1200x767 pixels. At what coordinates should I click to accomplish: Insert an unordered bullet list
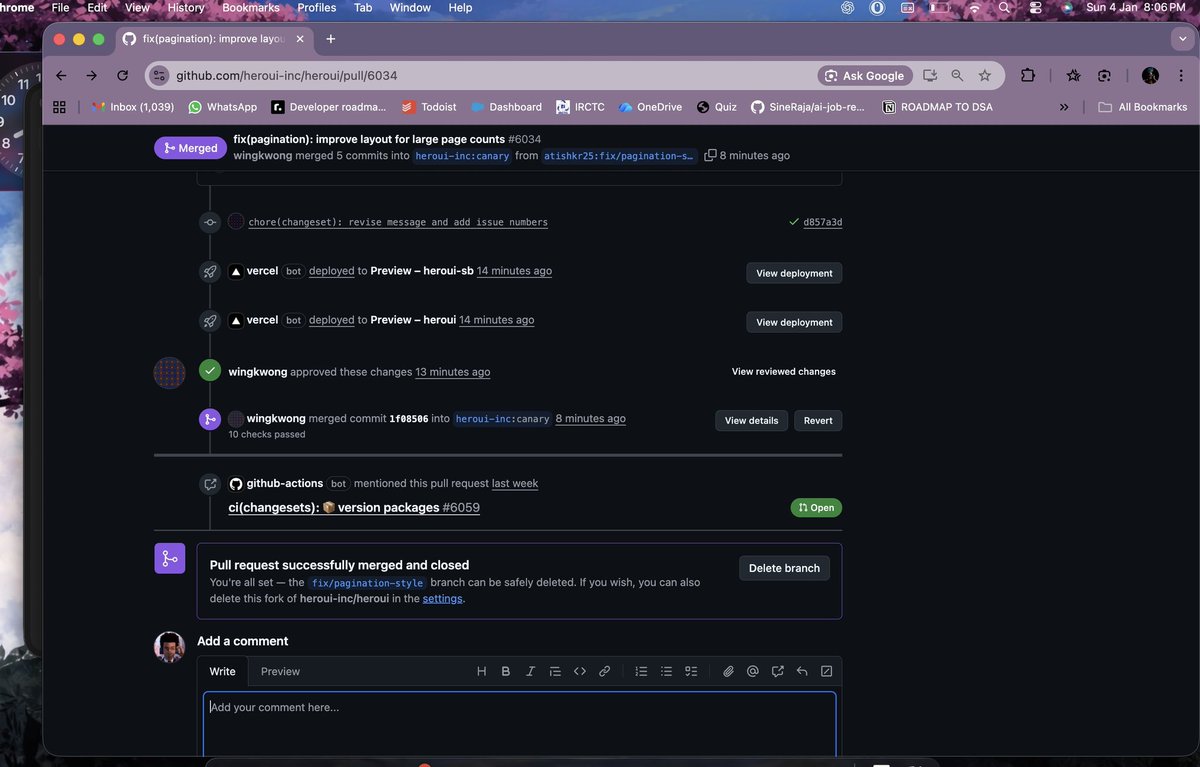(x=666, y=672)
